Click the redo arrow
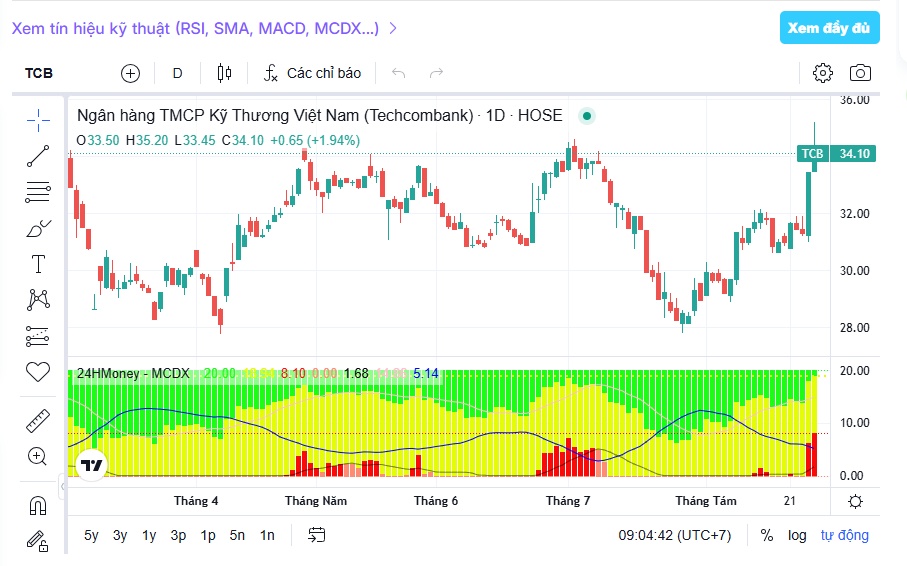 coord(436,73)
